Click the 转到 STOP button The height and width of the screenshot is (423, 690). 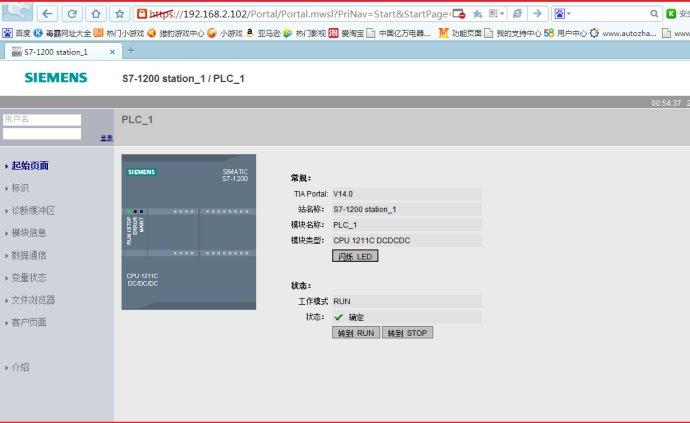coord(407,333)
